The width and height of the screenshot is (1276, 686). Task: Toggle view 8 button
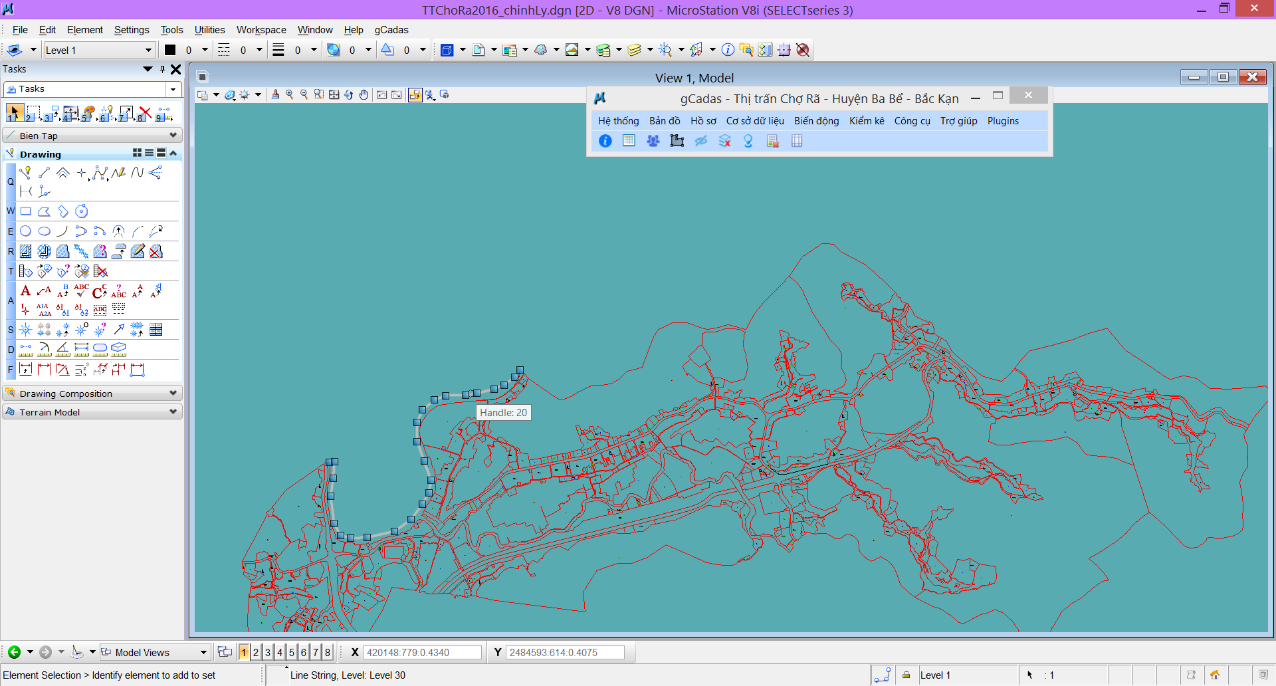[327, 653]
